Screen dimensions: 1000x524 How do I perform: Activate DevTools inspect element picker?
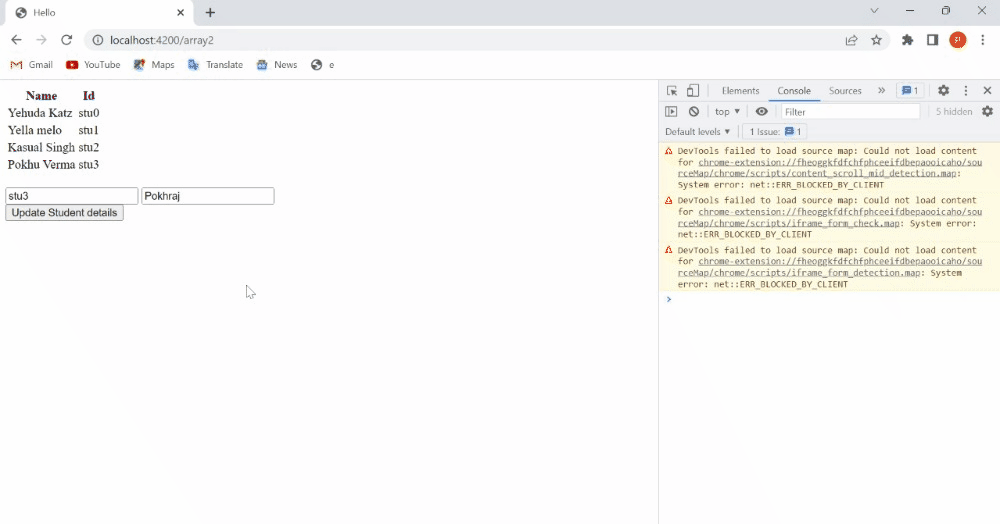pos(672,91)
